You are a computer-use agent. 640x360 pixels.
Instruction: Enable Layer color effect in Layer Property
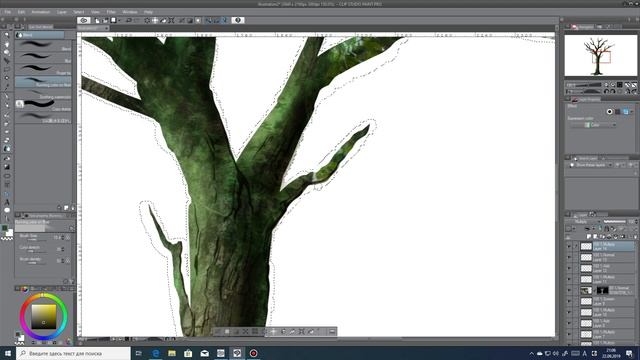(625, 111)
